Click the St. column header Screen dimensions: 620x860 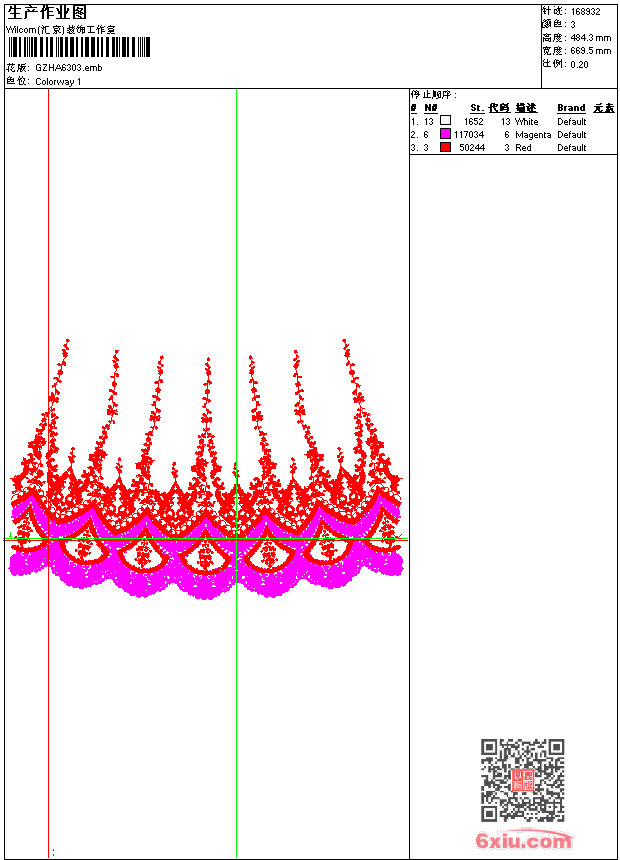coord(477,108)
